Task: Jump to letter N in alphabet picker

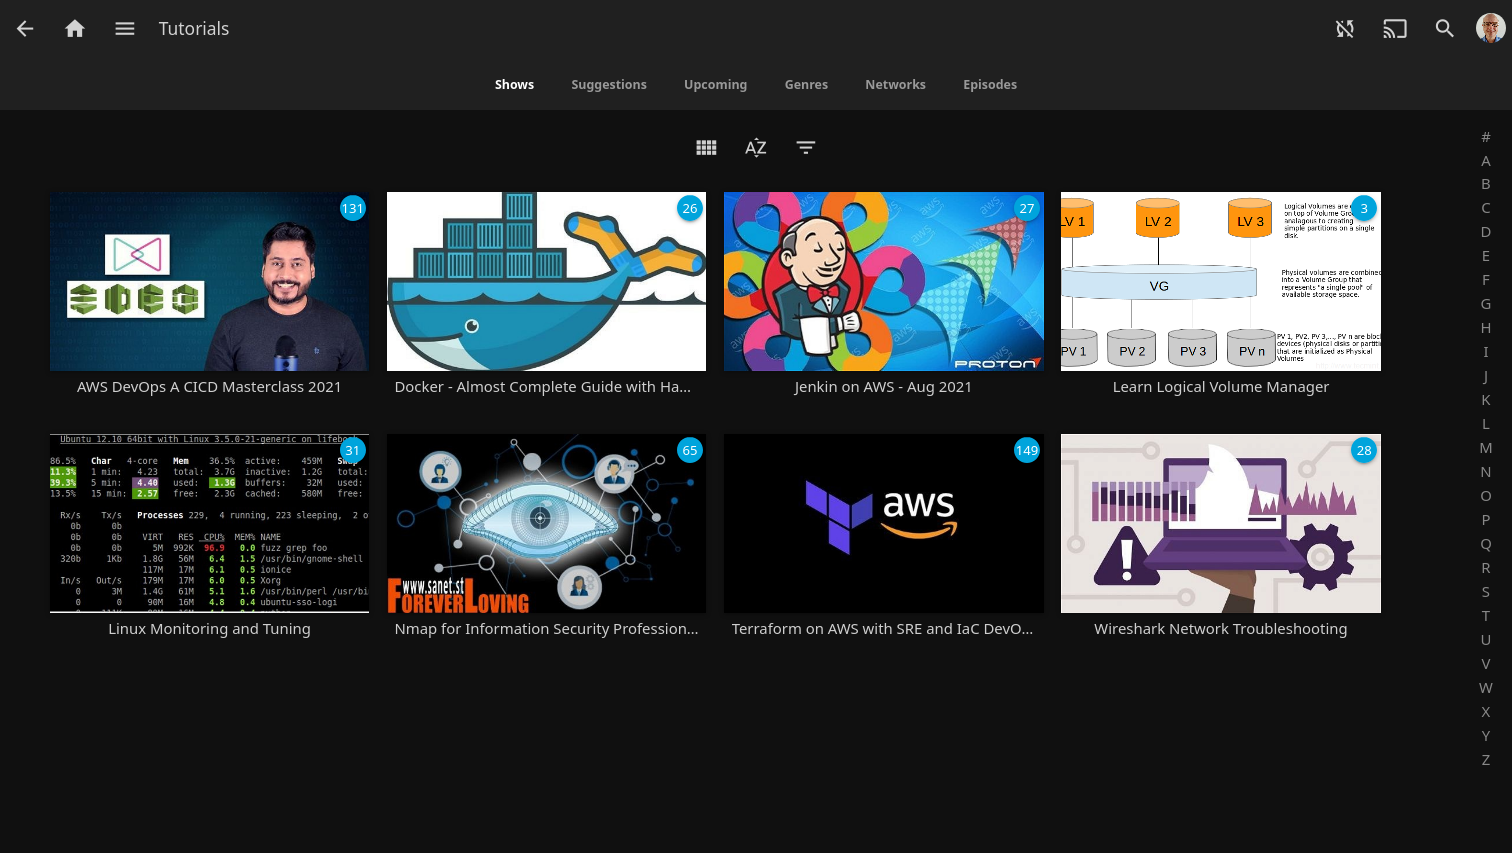Action: [1486, 473]
